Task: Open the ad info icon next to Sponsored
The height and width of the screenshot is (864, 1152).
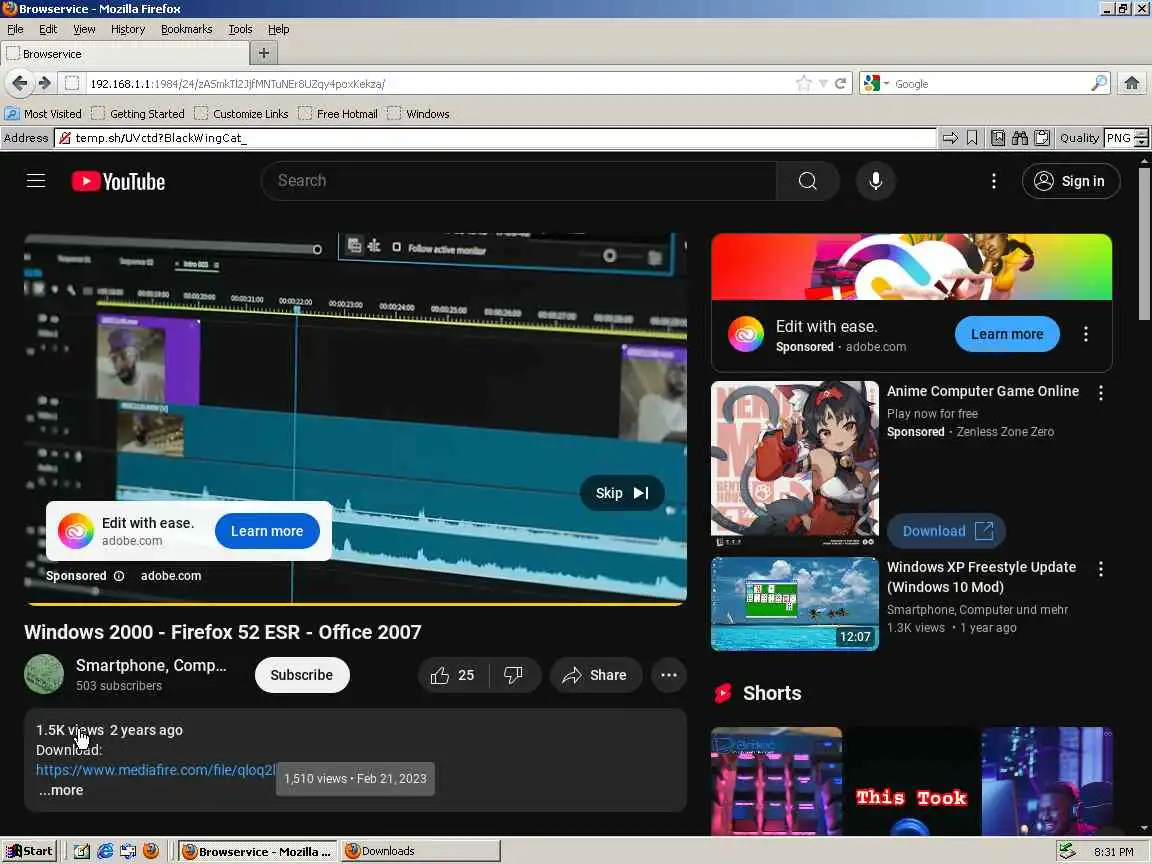Action: tap(119, 576)
